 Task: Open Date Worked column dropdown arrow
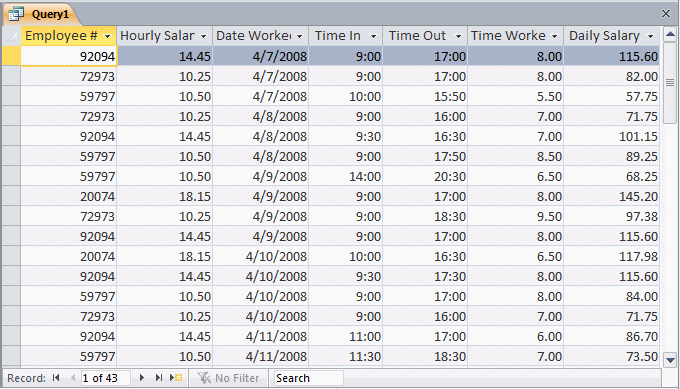coord(300,36)
